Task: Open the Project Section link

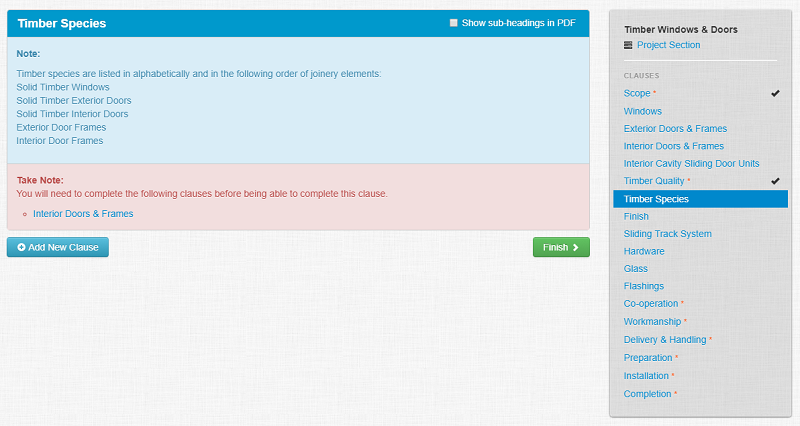Action: [668, 45]
